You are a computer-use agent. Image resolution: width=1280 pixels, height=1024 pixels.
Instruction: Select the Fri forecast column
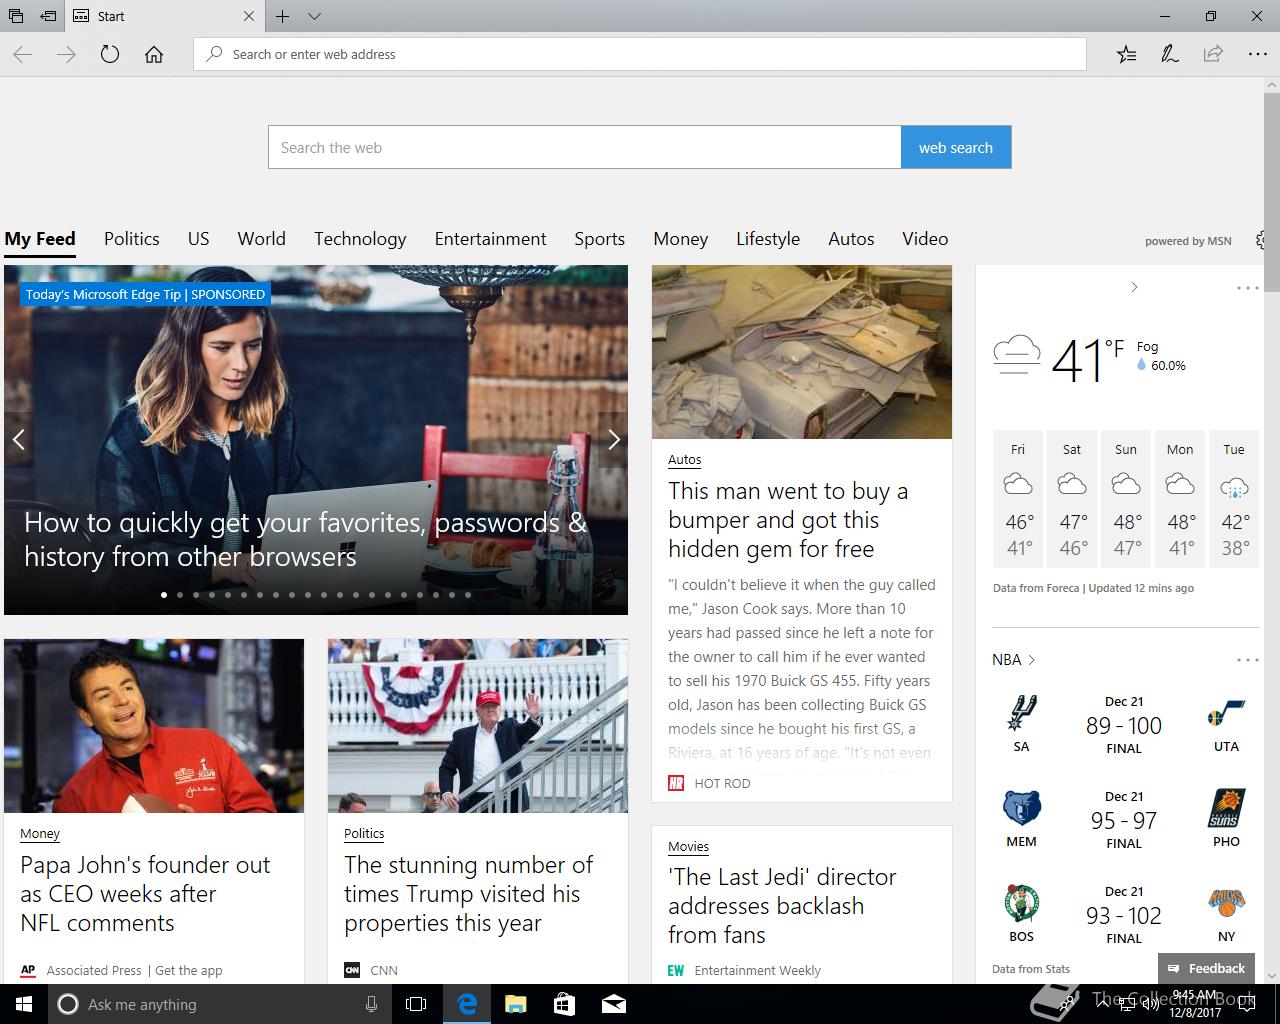point(1018,499)
